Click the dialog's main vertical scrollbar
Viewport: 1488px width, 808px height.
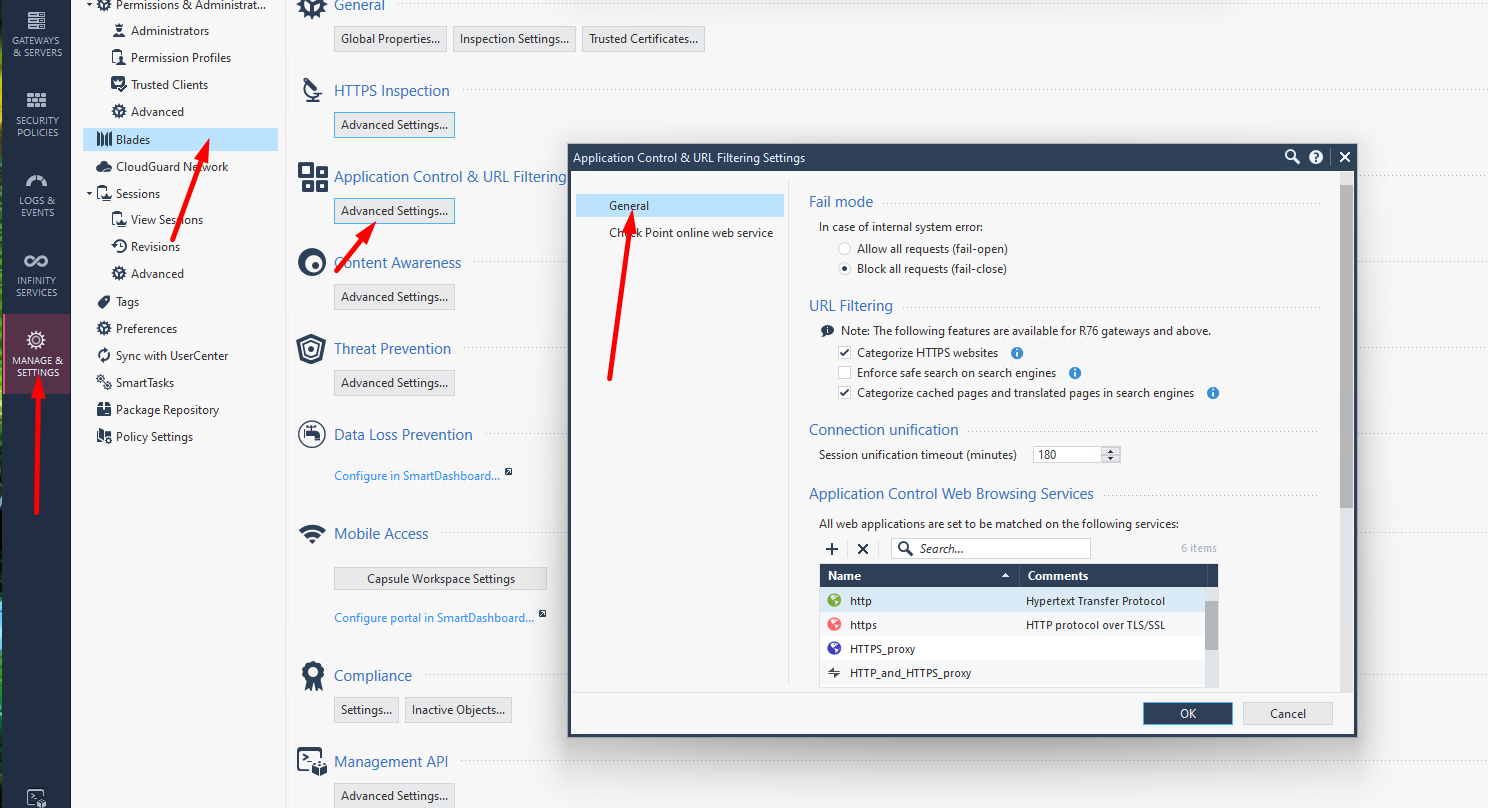pyautogui.click(x=1346, y=345)
